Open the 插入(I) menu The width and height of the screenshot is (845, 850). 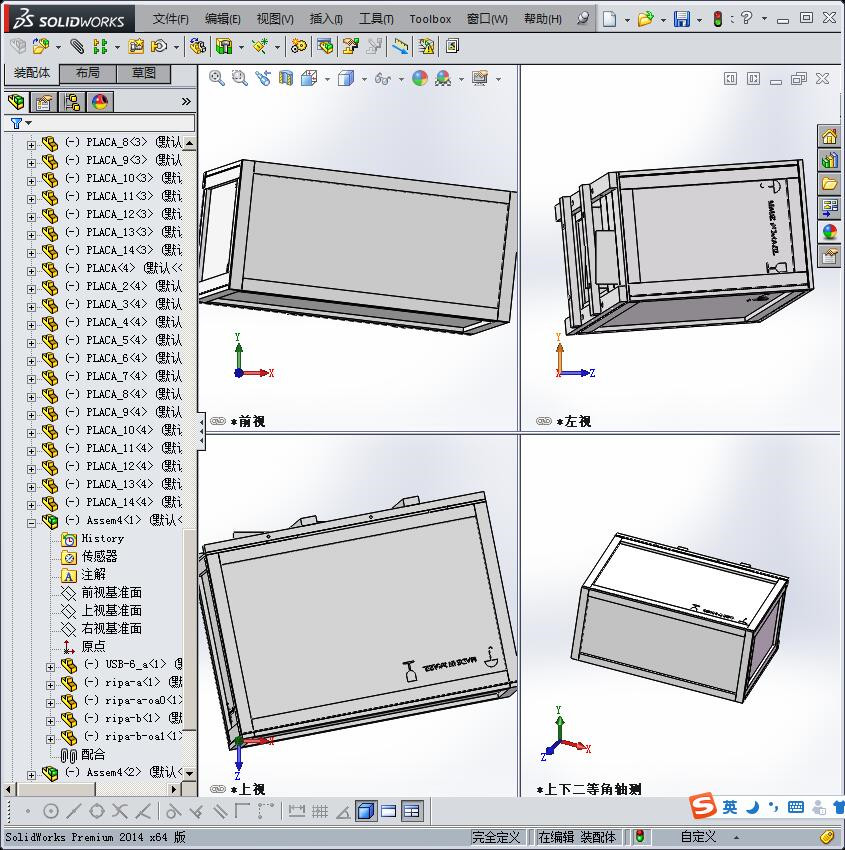326,19
